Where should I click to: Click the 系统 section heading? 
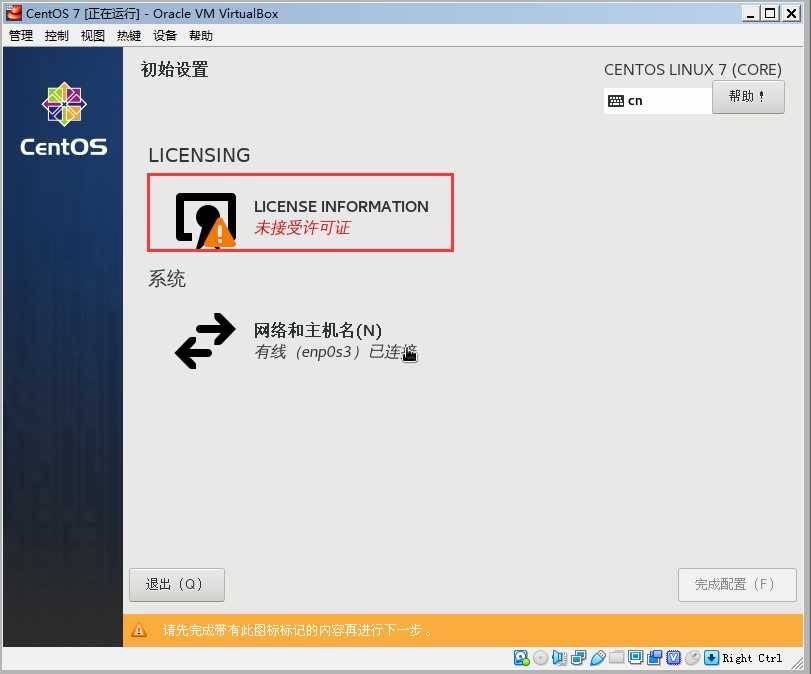[x=167, y=279]
